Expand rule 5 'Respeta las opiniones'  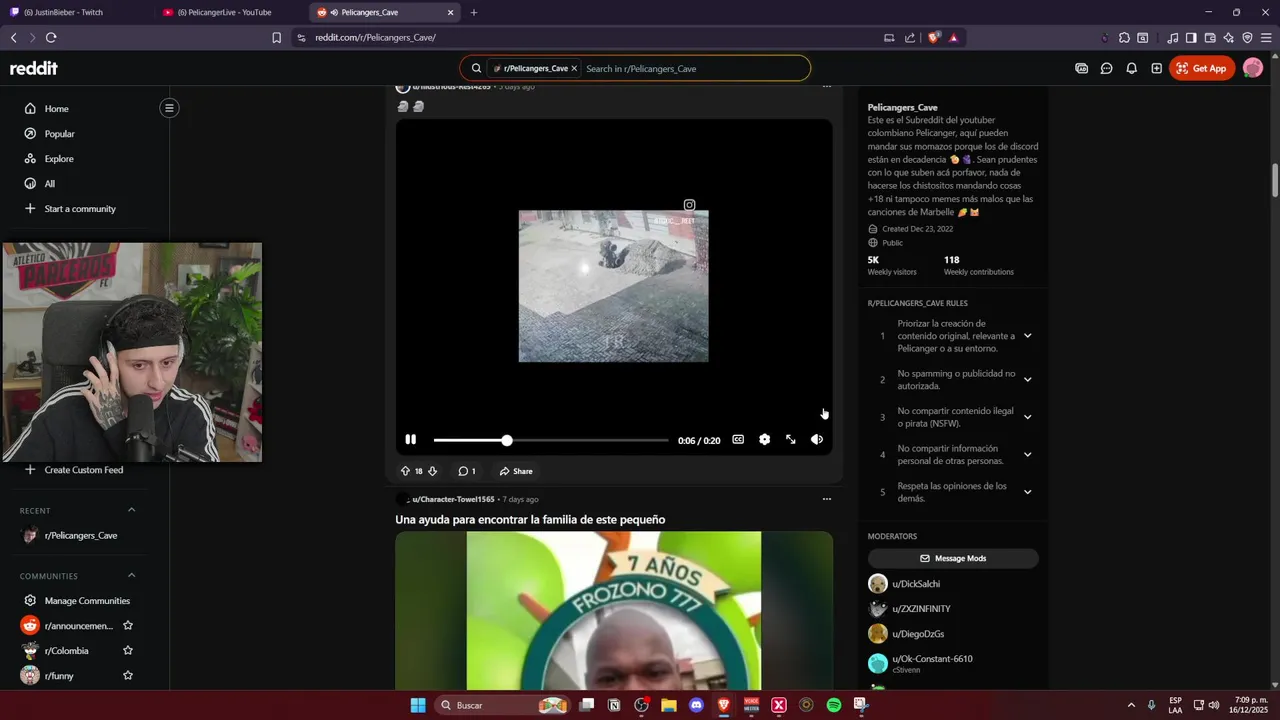1027,492
